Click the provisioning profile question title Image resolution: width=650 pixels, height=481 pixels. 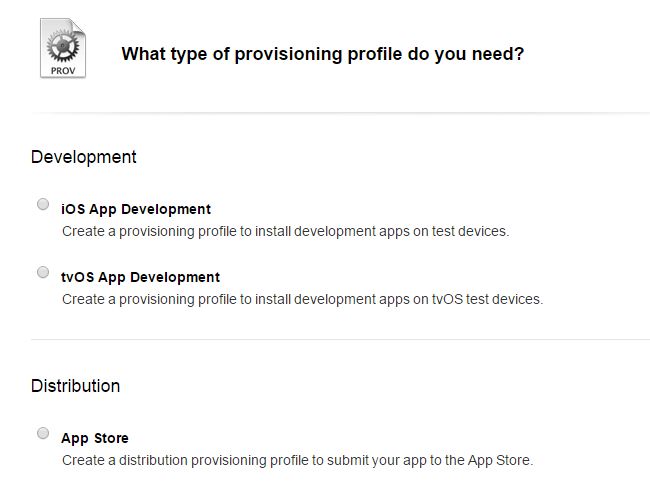322,54
